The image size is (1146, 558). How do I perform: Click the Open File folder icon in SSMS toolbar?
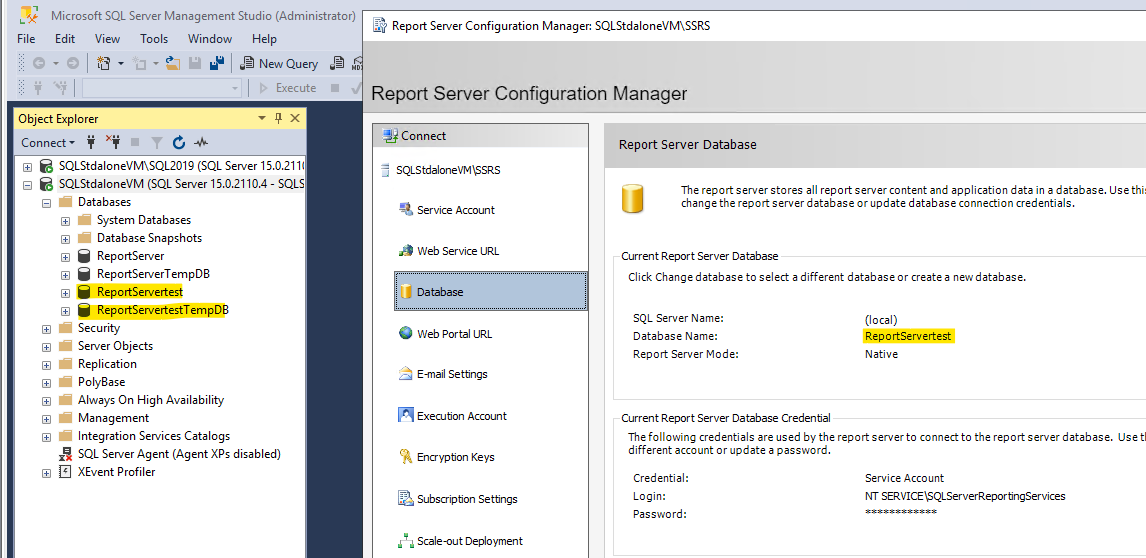tap(172, 64)
